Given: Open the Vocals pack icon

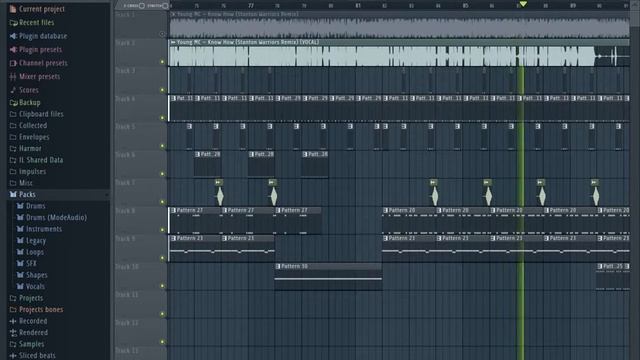Looking at the screenshot, I should [x=20, y=286].
